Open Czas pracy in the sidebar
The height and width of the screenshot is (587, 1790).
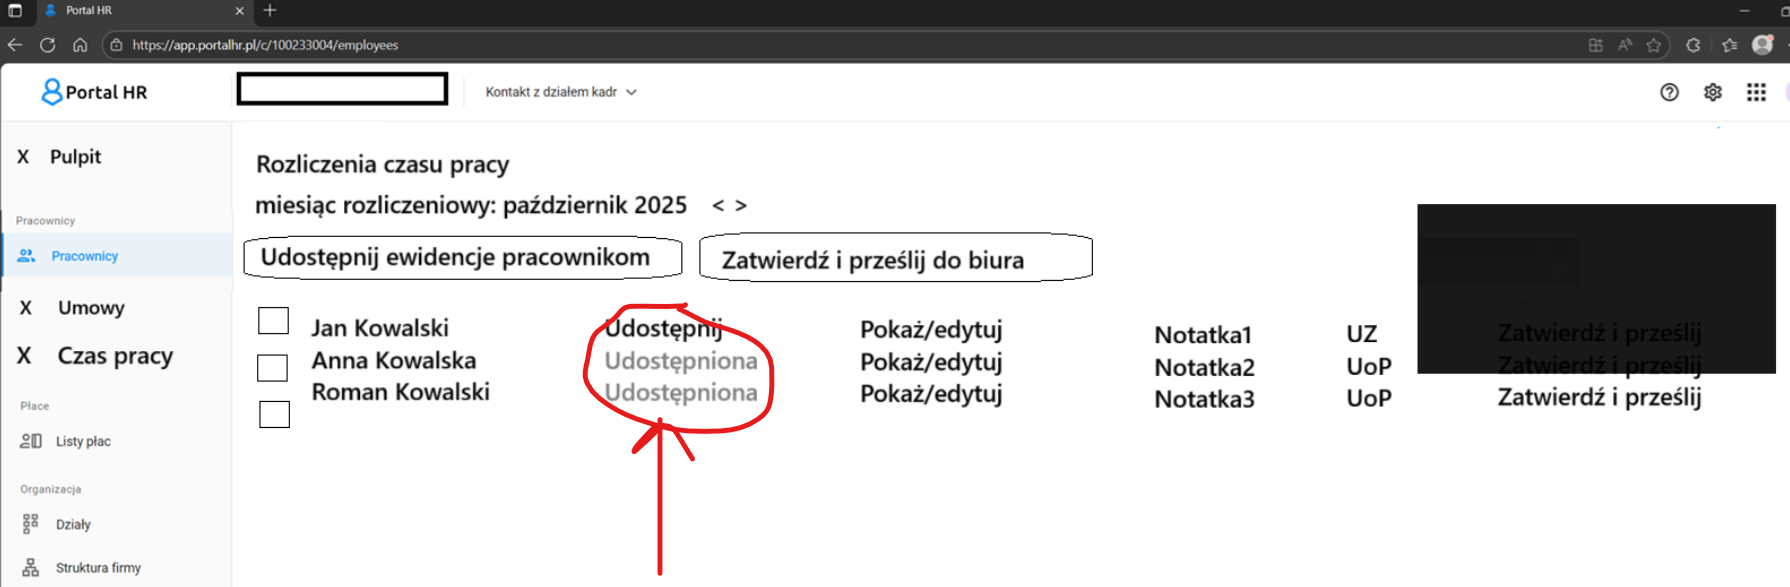115,356
